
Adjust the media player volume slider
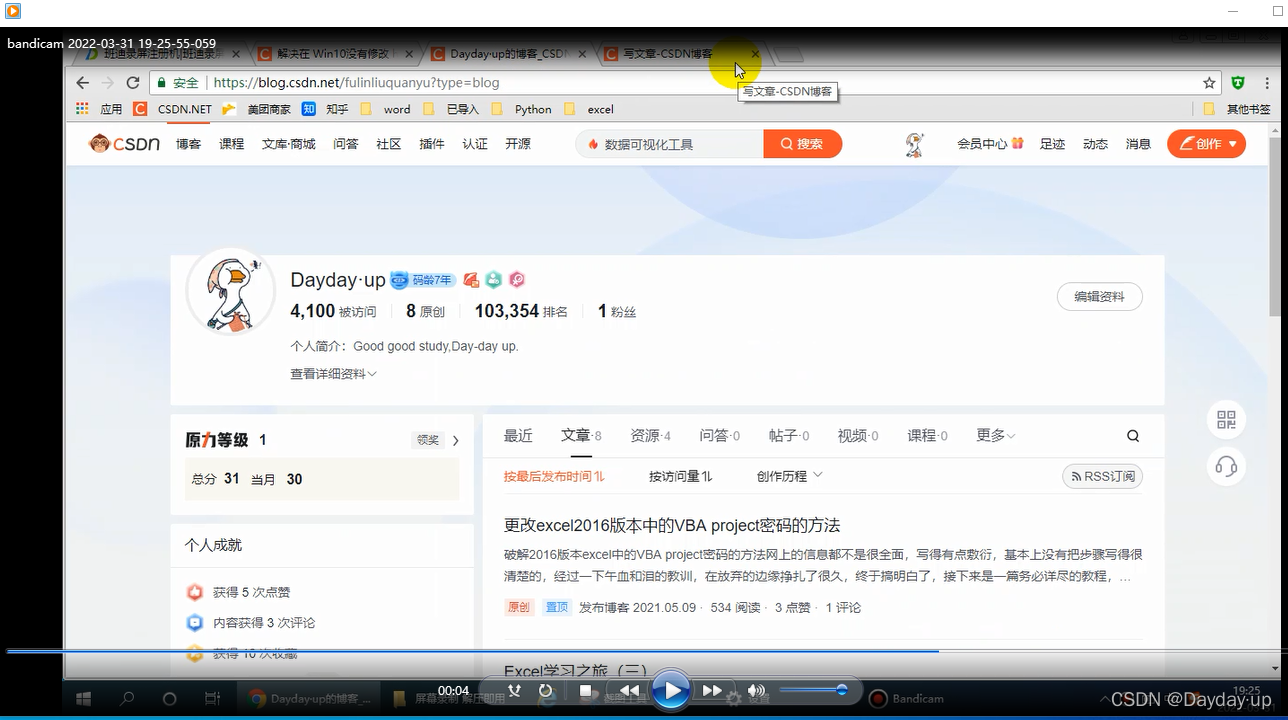tap(814, 690)
